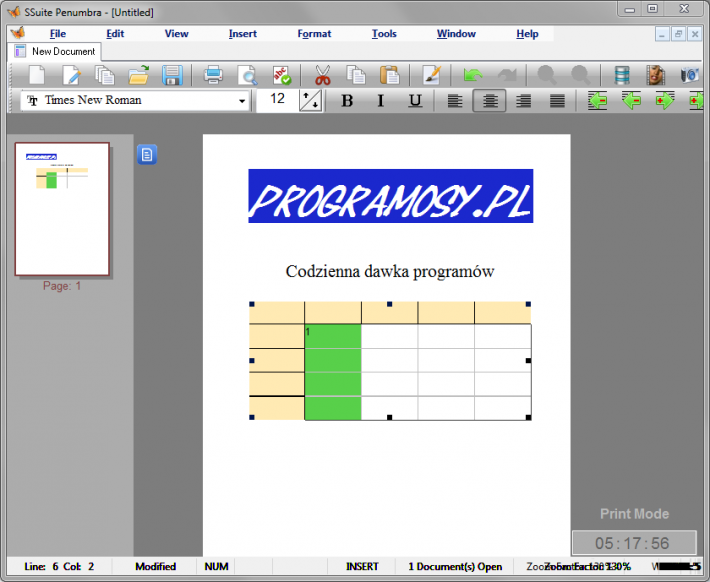The width and height of the screenshot is (710, 582).
Task: Click the second greyed magnifier zoom icon
Action: pyautogui.click(x=580, y=75)
